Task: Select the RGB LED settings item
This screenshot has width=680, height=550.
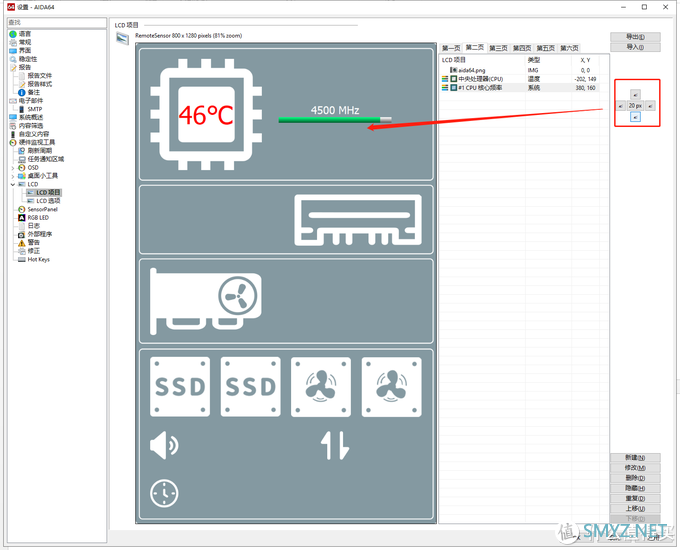Action: click(x=38, y=217)
